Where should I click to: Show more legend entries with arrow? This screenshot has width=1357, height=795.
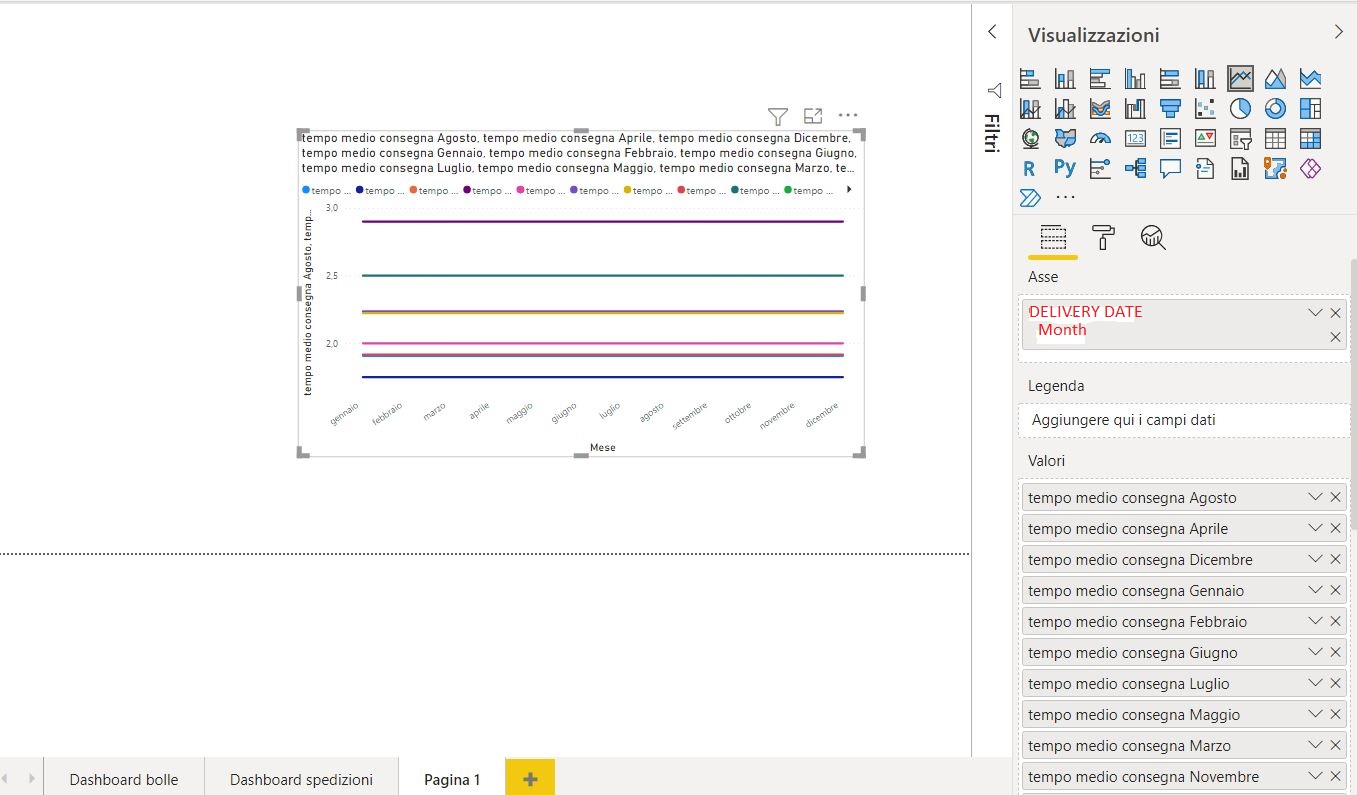[850, 189]
